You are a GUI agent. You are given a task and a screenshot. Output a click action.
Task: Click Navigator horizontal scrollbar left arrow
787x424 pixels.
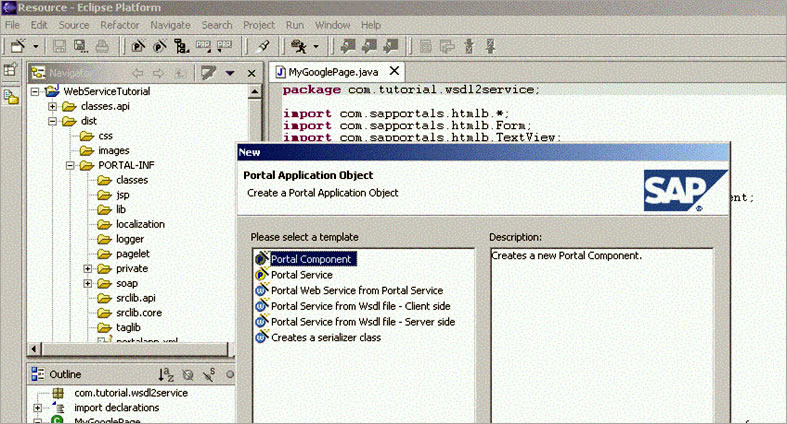click(x=35, y=349)
